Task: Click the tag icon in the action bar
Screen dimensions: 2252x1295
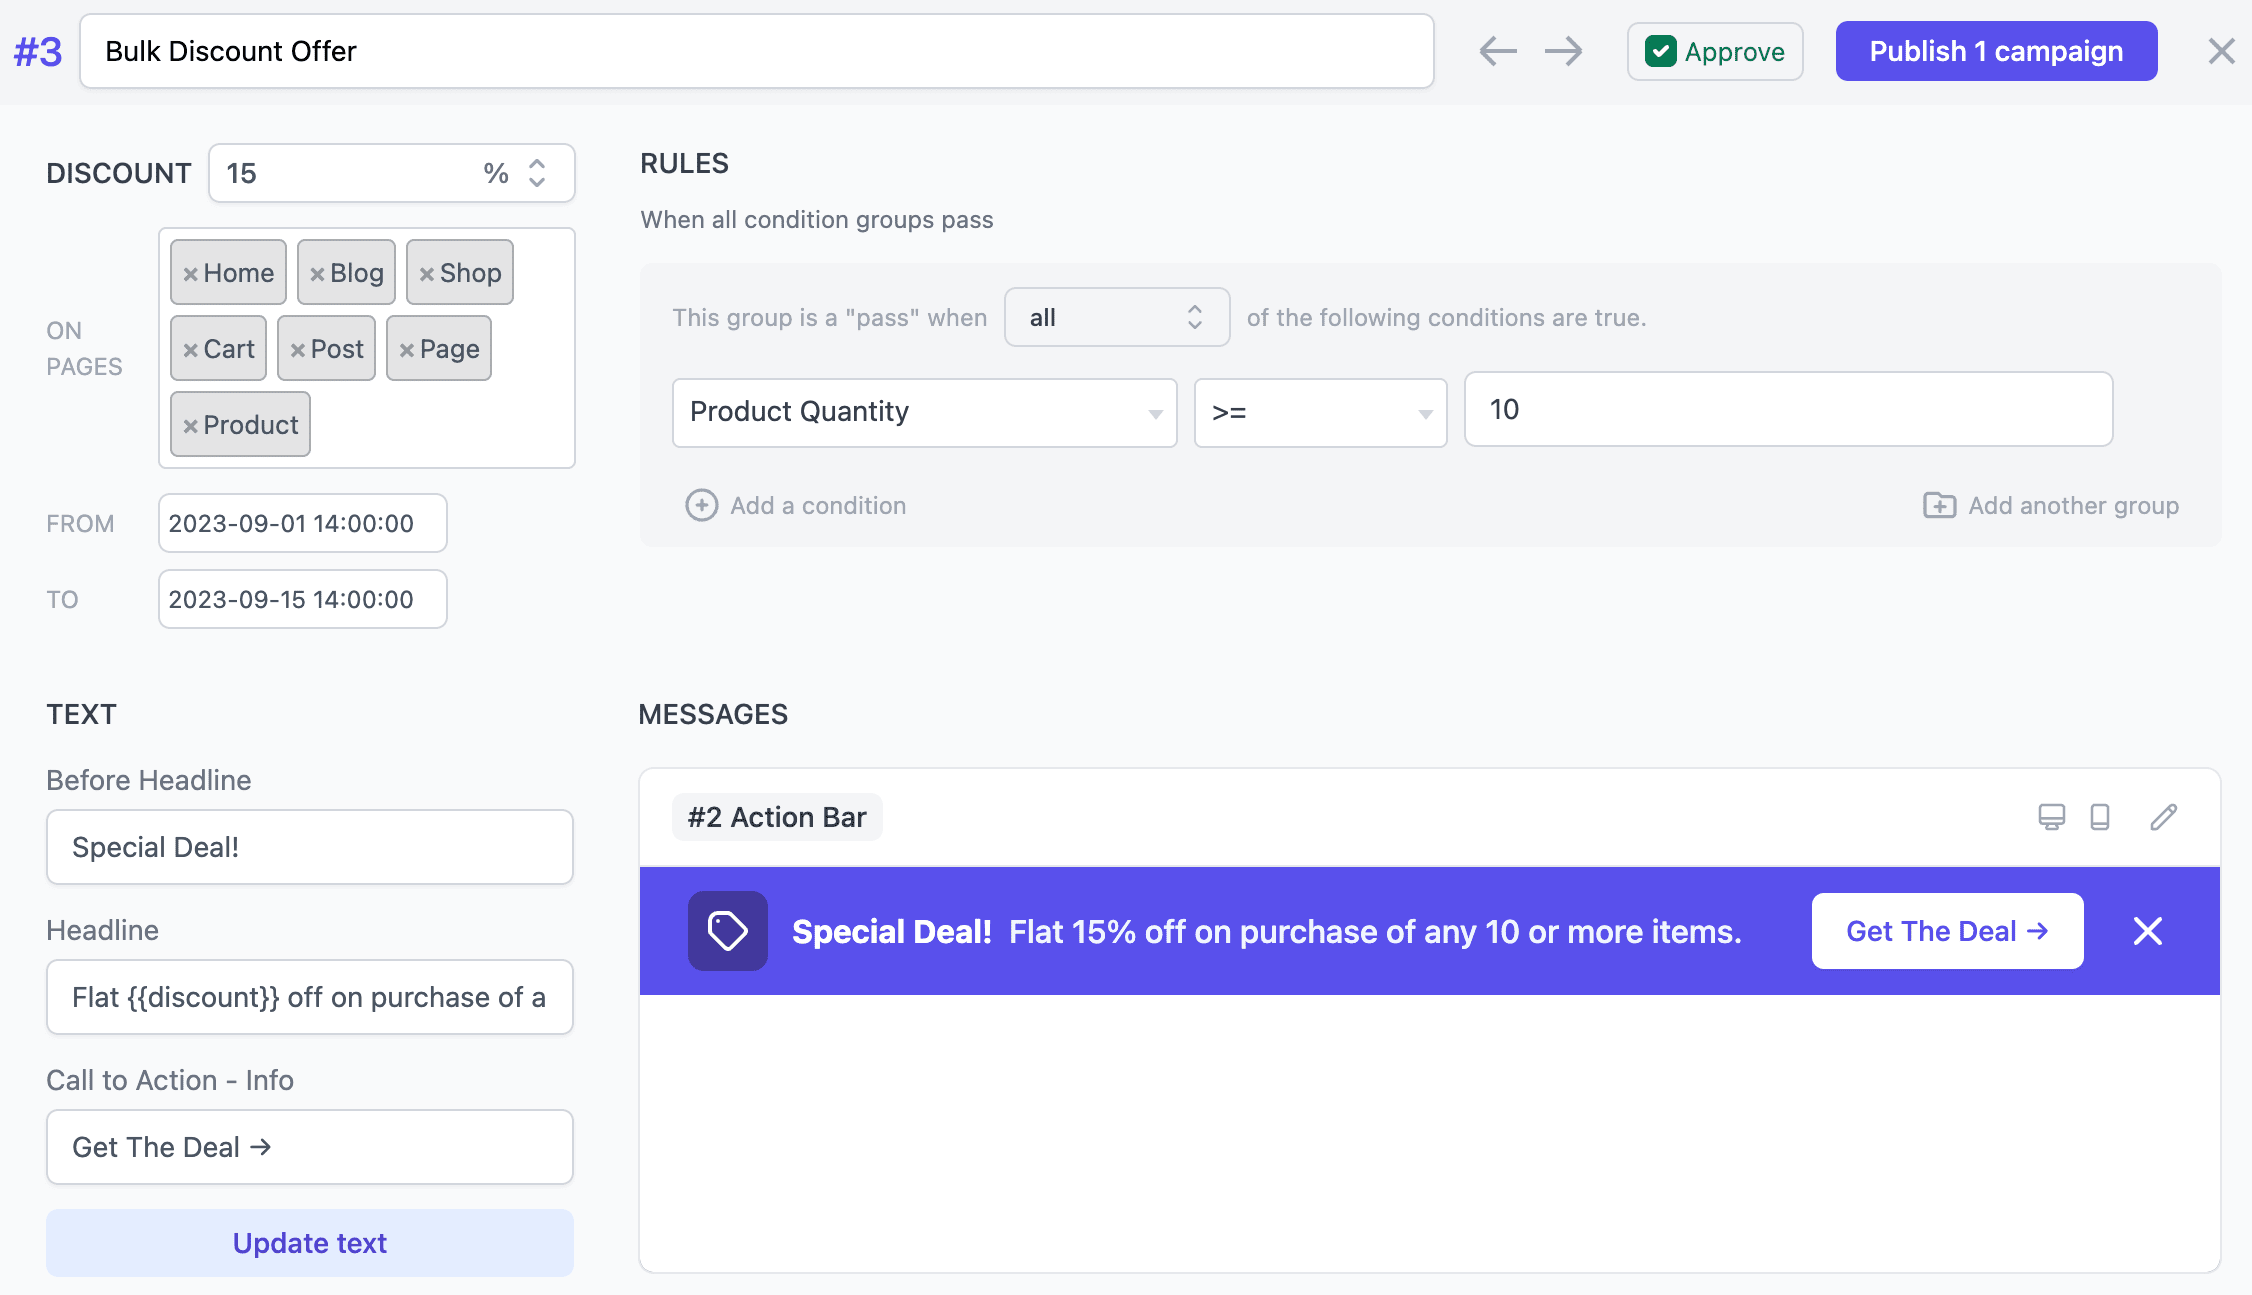Action: click(727, 930)
